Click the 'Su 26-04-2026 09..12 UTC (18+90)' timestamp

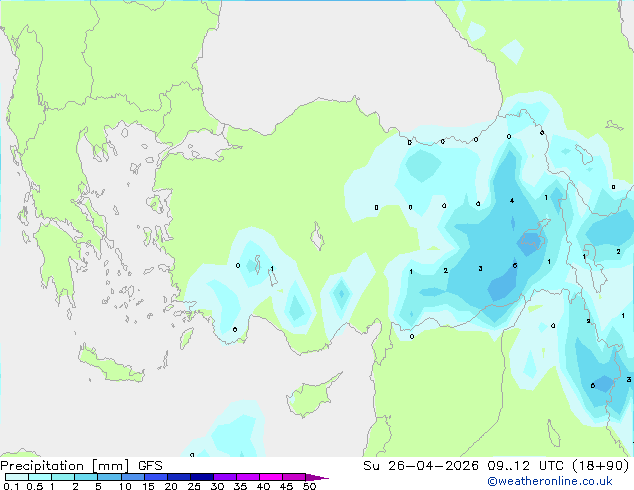496,466
